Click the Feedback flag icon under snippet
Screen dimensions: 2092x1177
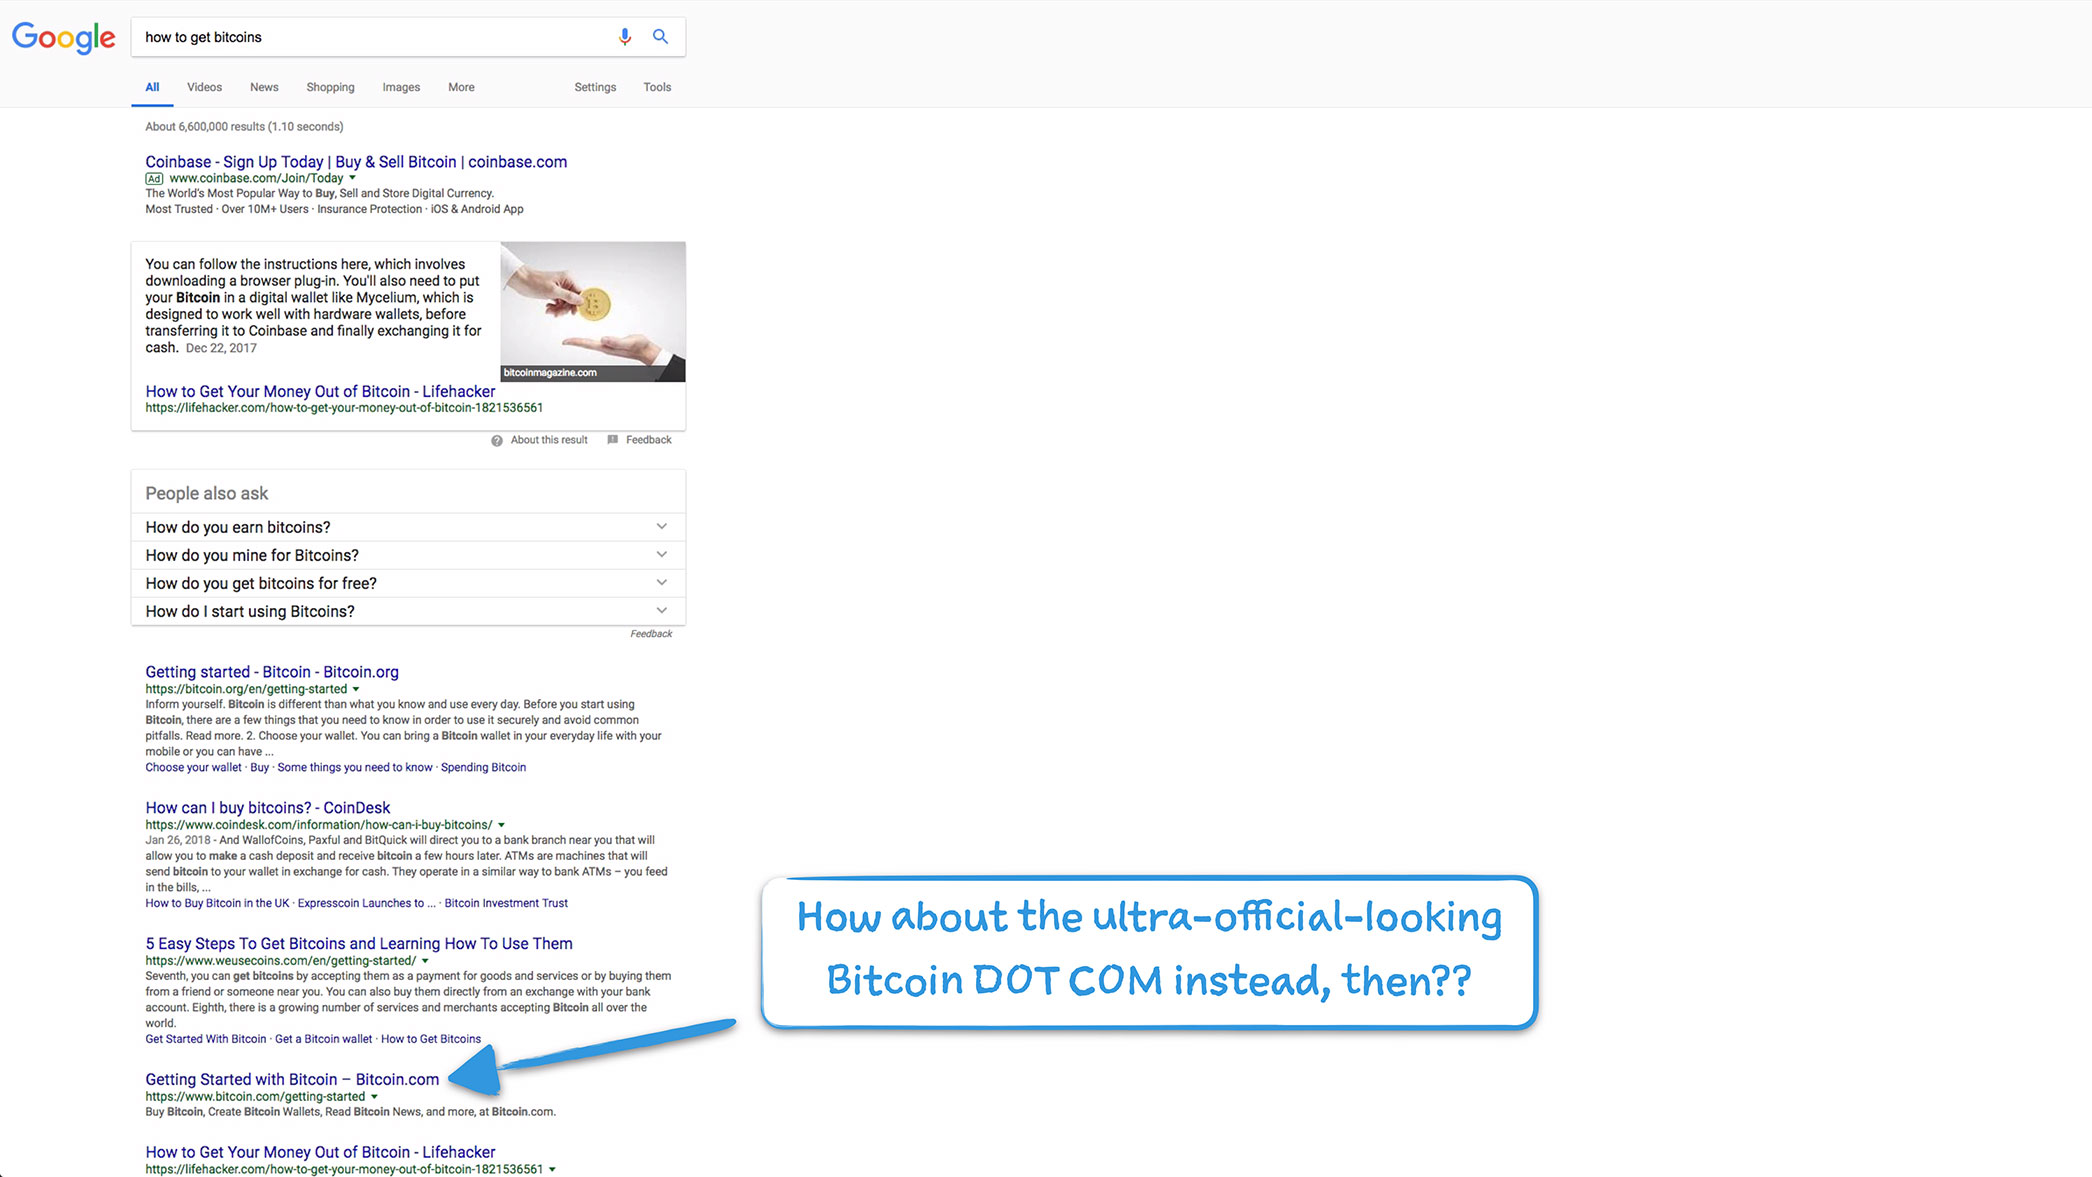613,440
